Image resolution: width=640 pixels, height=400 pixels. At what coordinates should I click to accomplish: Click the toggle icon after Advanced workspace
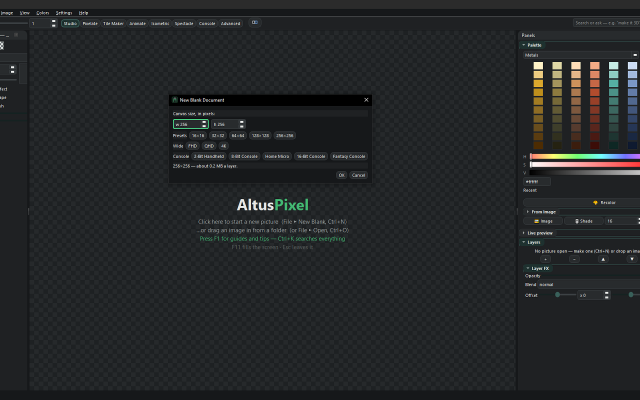coord(255,22)
